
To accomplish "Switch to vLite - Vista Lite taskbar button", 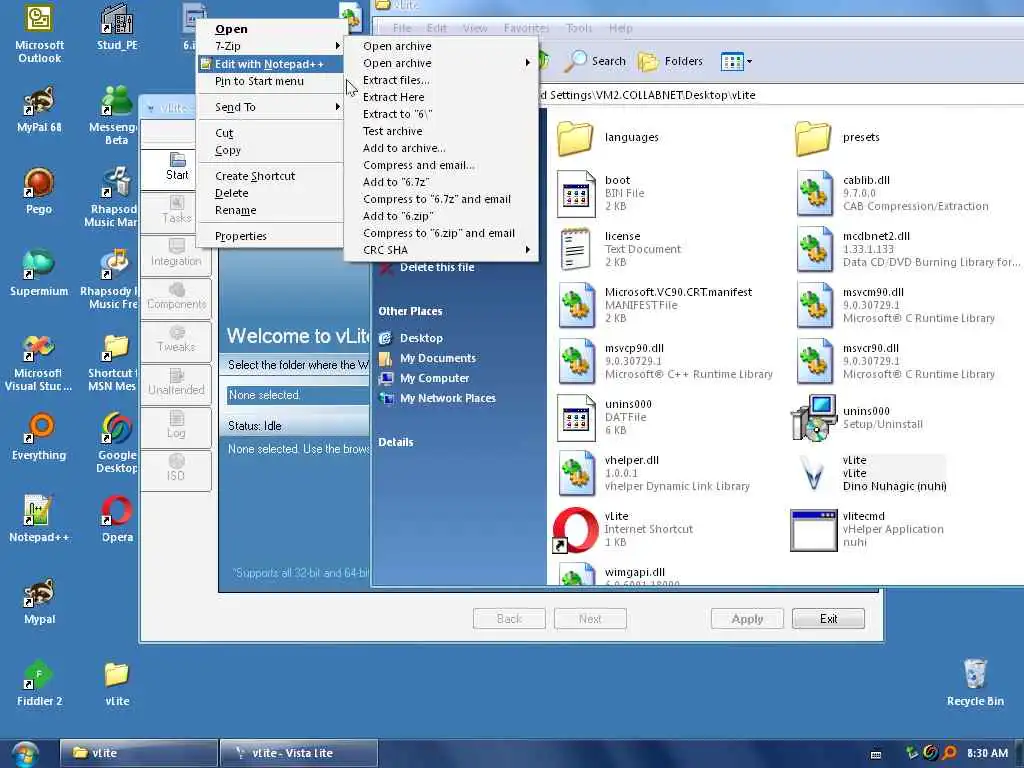I will [299, 753].
